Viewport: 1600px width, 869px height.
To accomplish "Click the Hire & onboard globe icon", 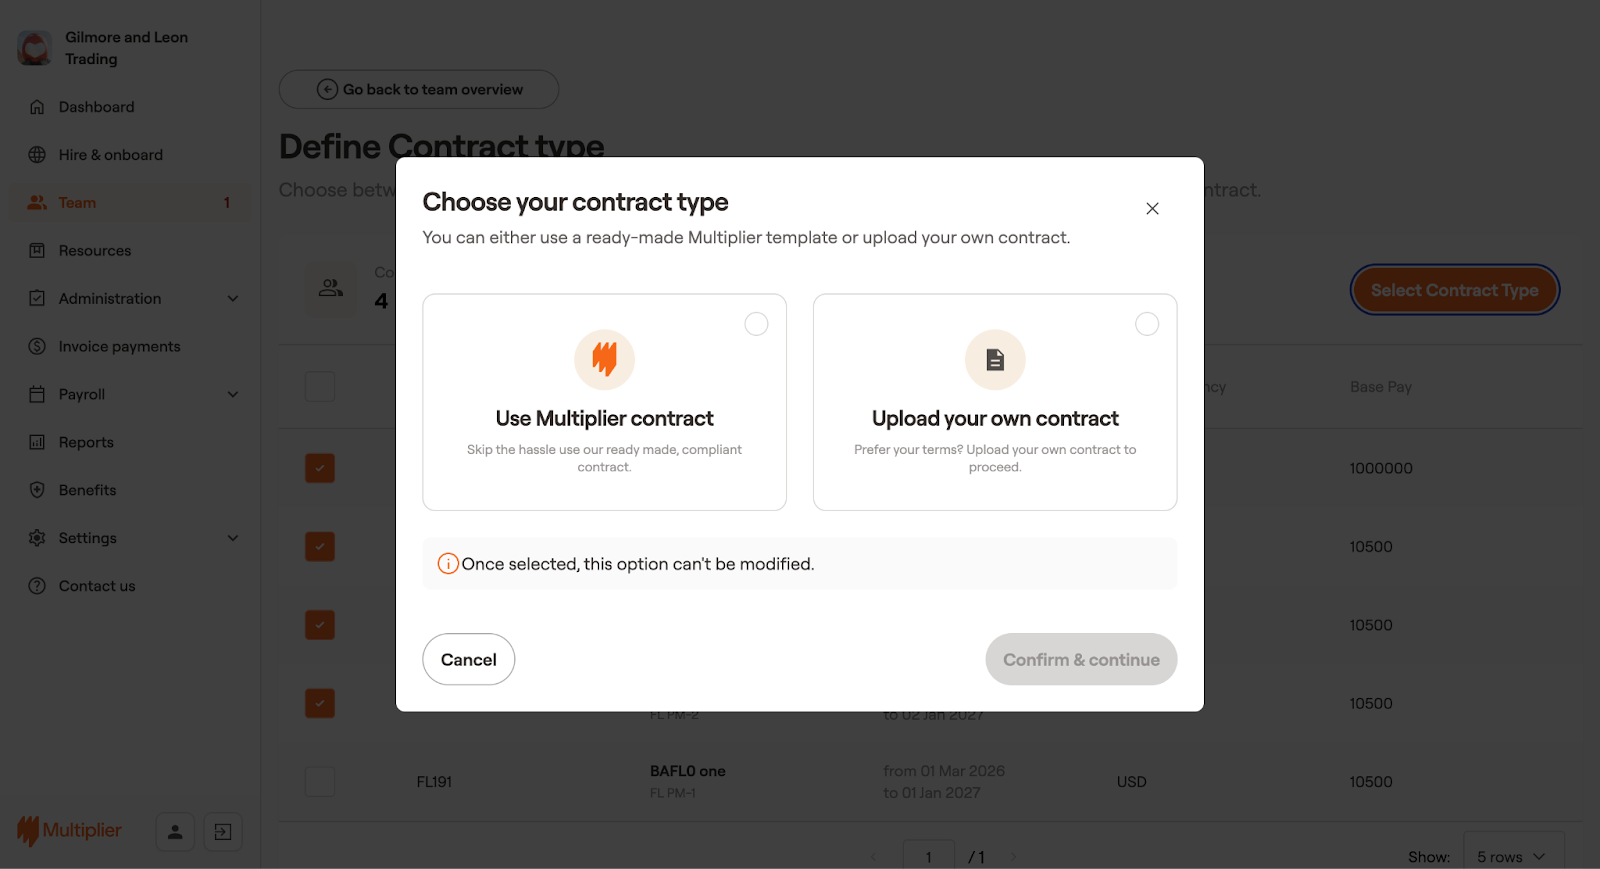I will (x=37, y=155).
